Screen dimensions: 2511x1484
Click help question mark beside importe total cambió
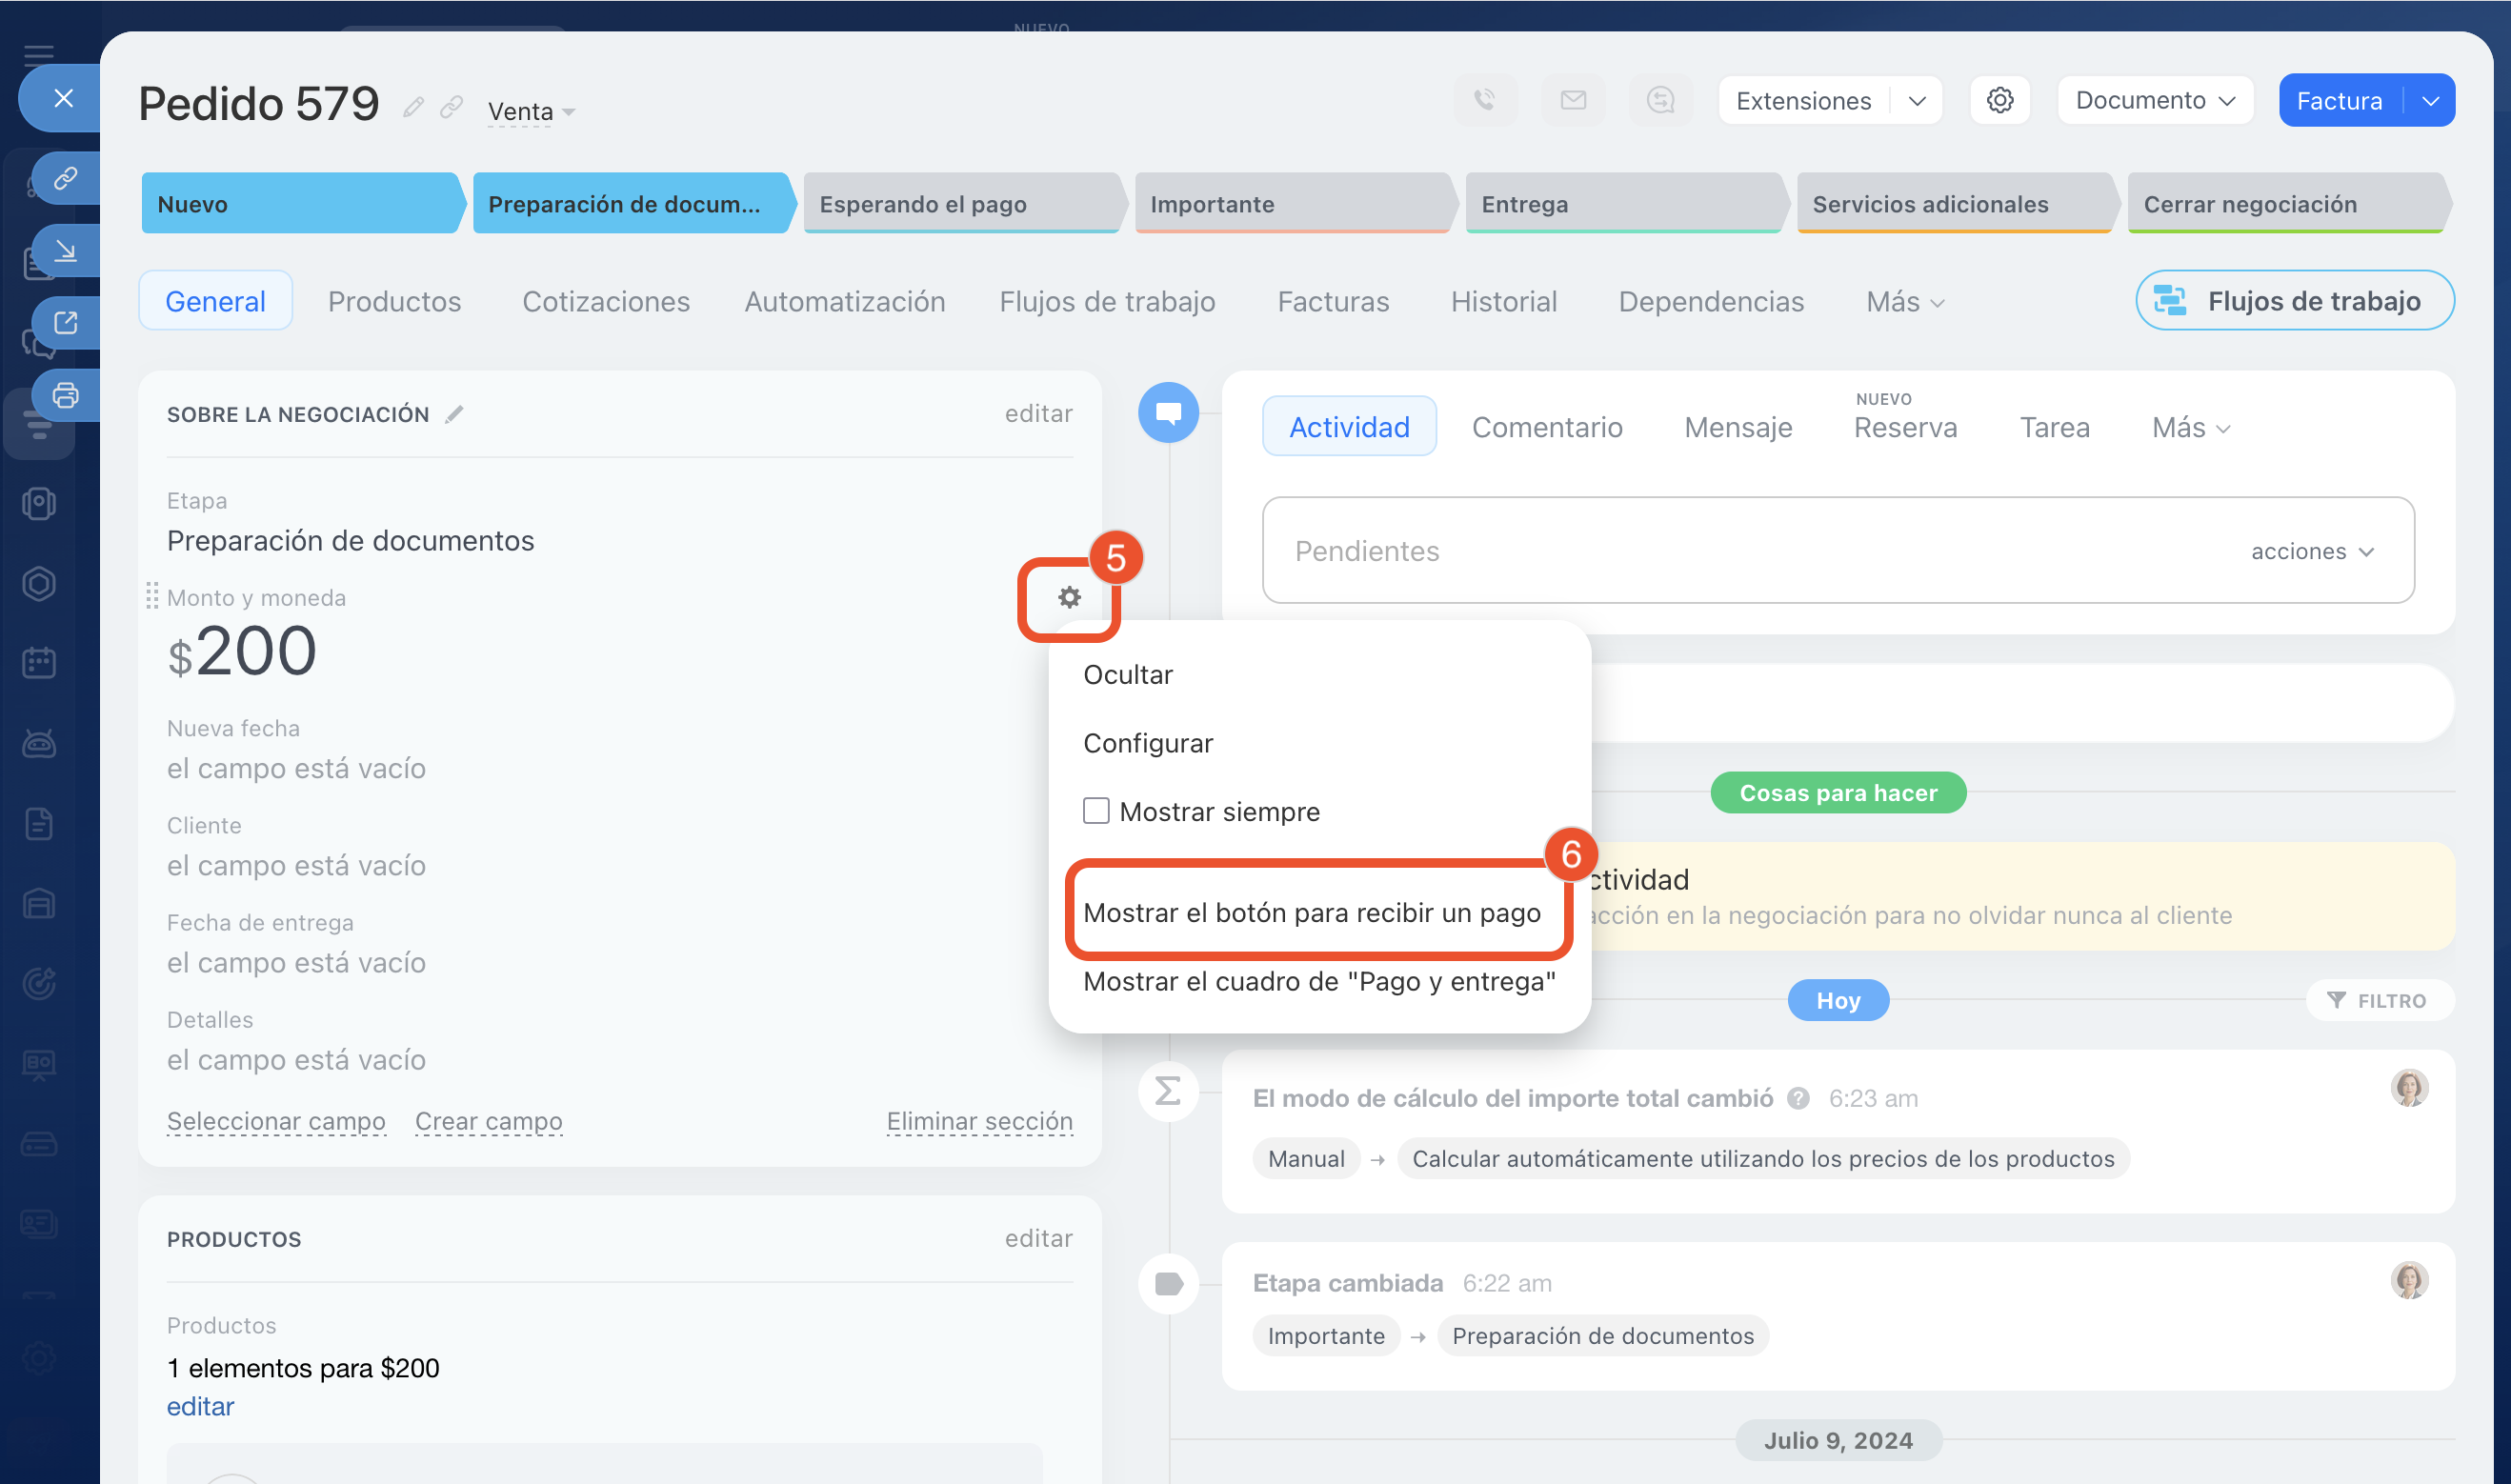[x=1798, y=1098]
